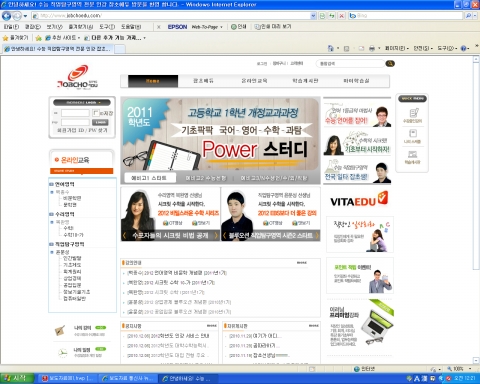Viewport: 480px width, 384px height.
Task: Click the red Stop loading icon
Action: (342, 16)
